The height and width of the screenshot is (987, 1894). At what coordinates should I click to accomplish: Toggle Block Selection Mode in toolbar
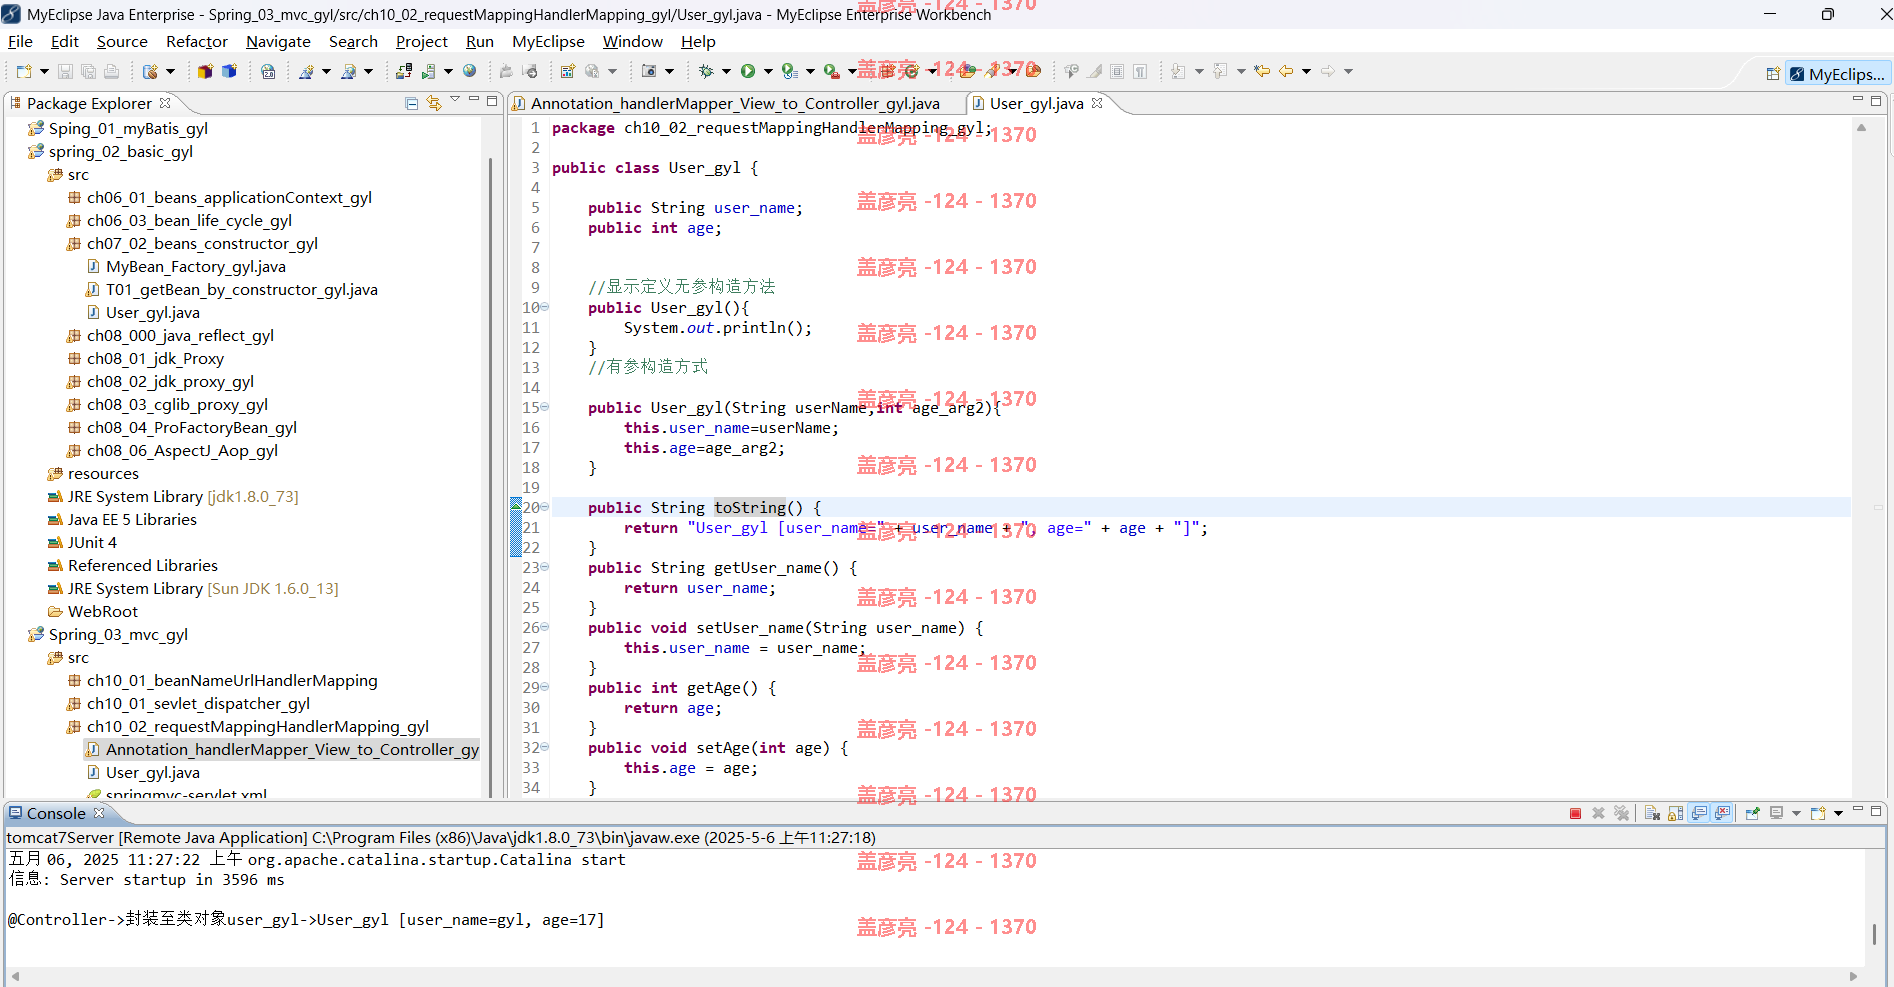coord(1117,71)
